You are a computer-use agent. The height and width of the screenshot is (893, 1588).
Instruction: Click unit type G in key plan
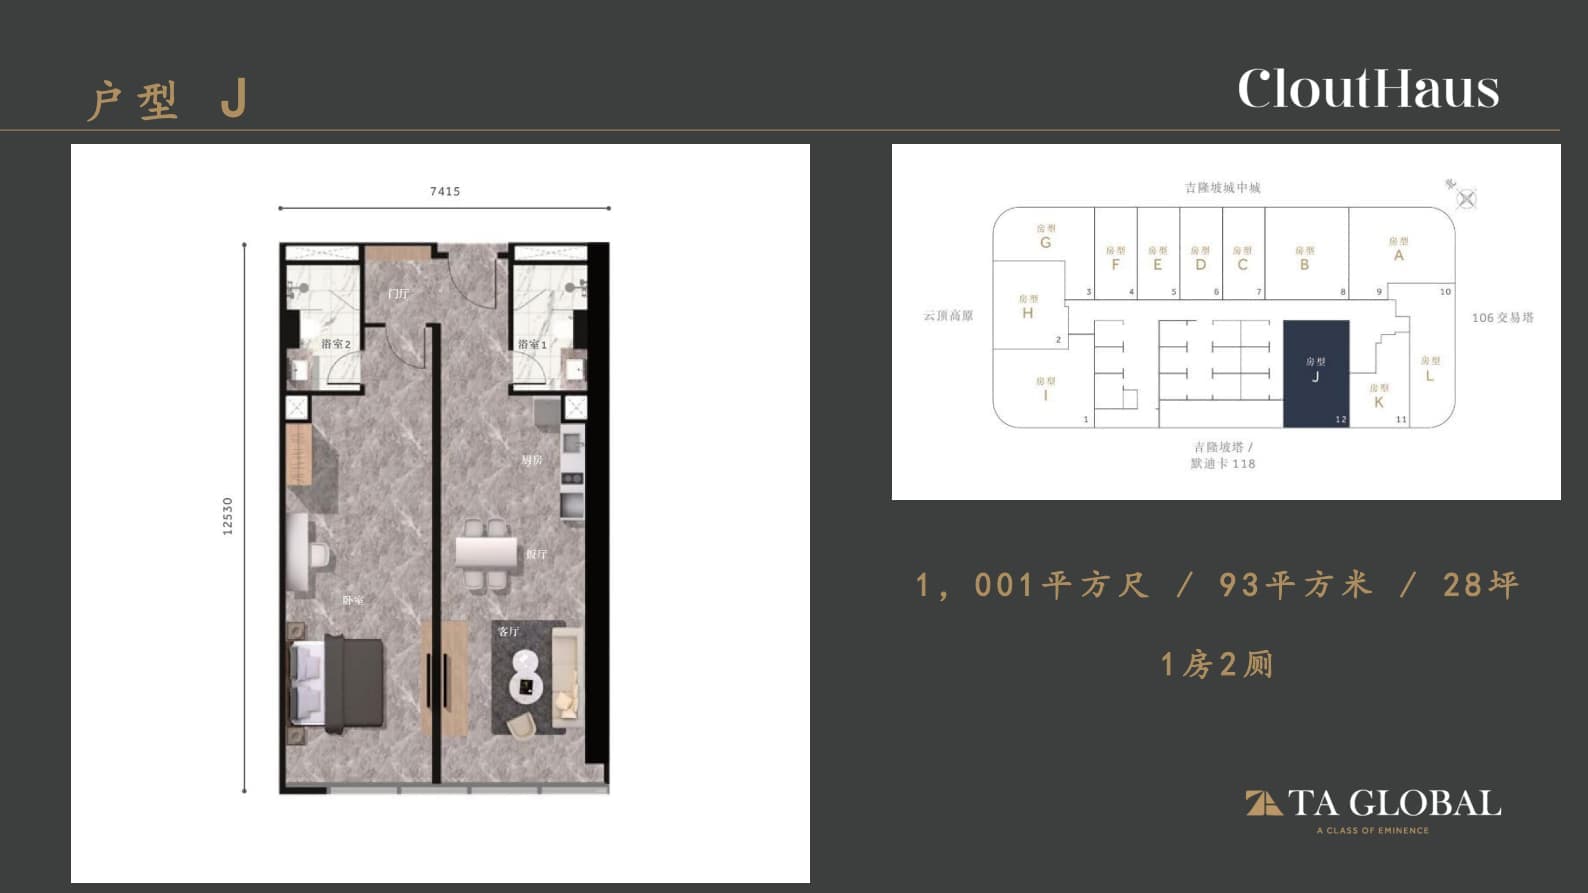(x=1045, y=237)
